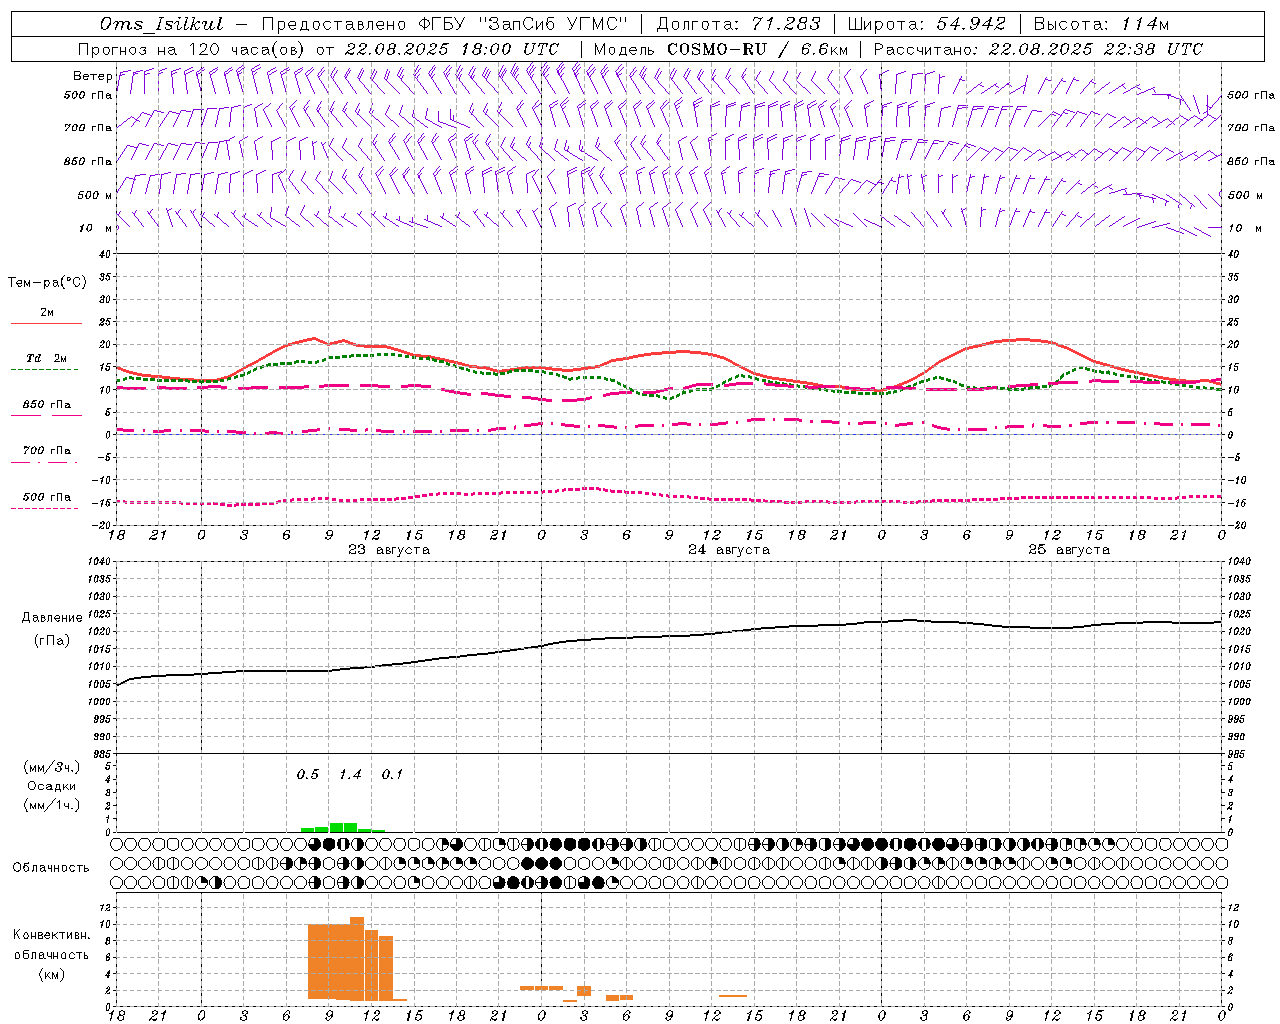
Task: Select the Высота: 114м value
Action: [x=1102, y=24]
